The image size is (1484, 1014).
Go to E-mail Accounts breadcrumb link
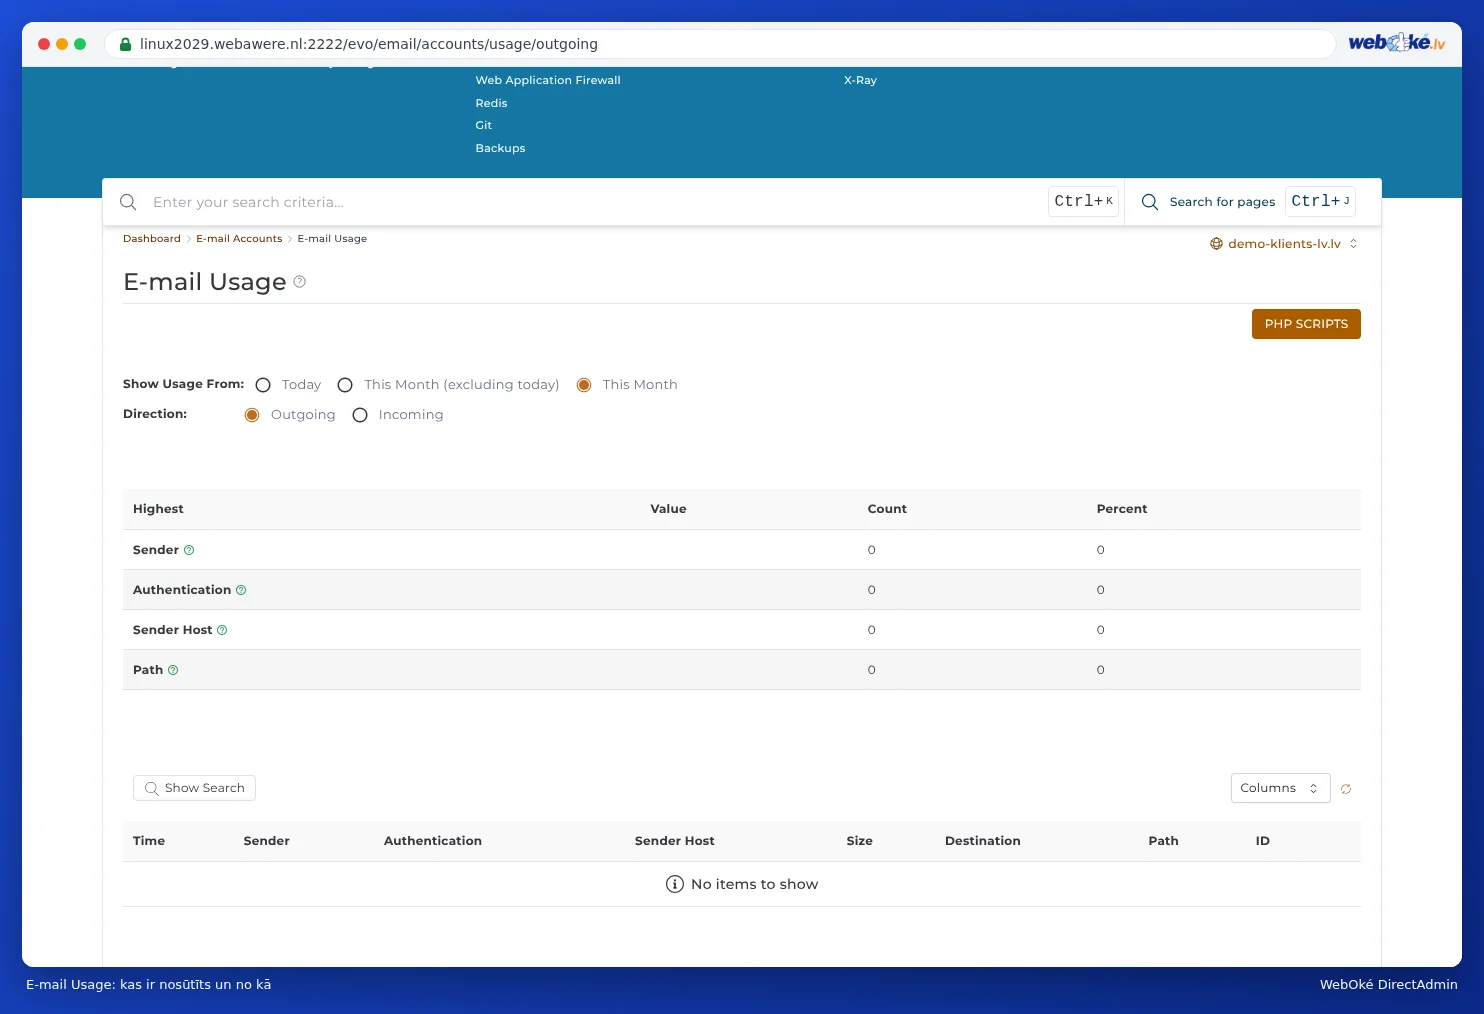click(239, 239)
